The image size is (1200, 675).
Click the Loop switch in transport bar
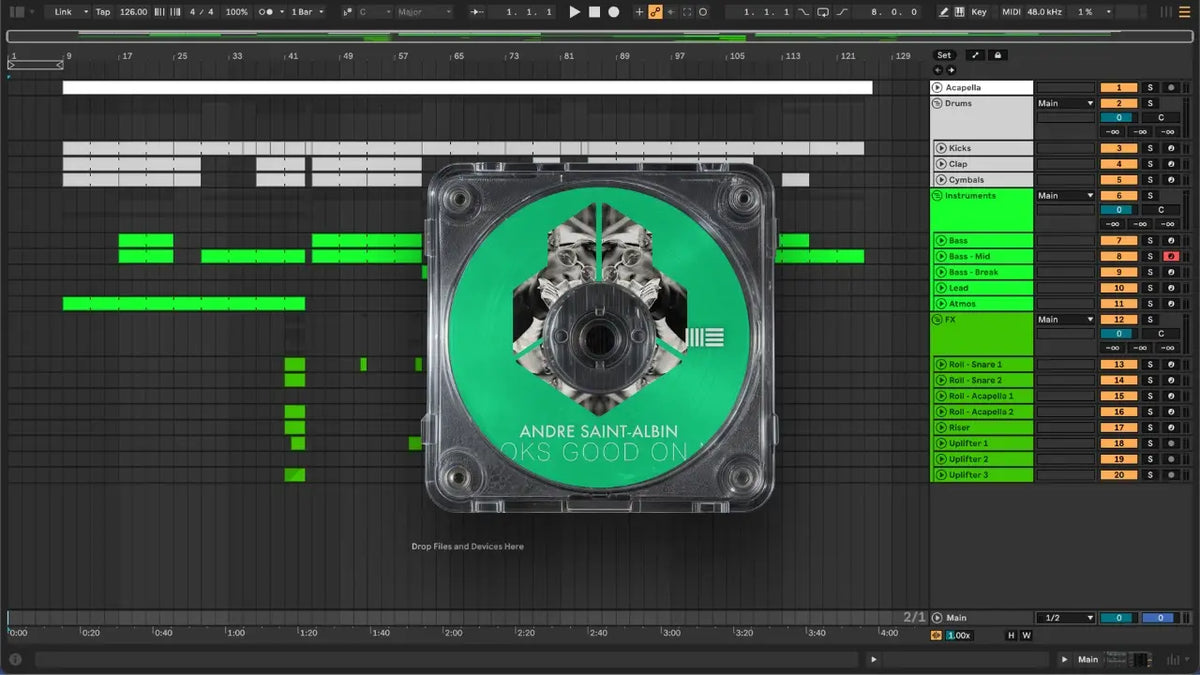822,12
